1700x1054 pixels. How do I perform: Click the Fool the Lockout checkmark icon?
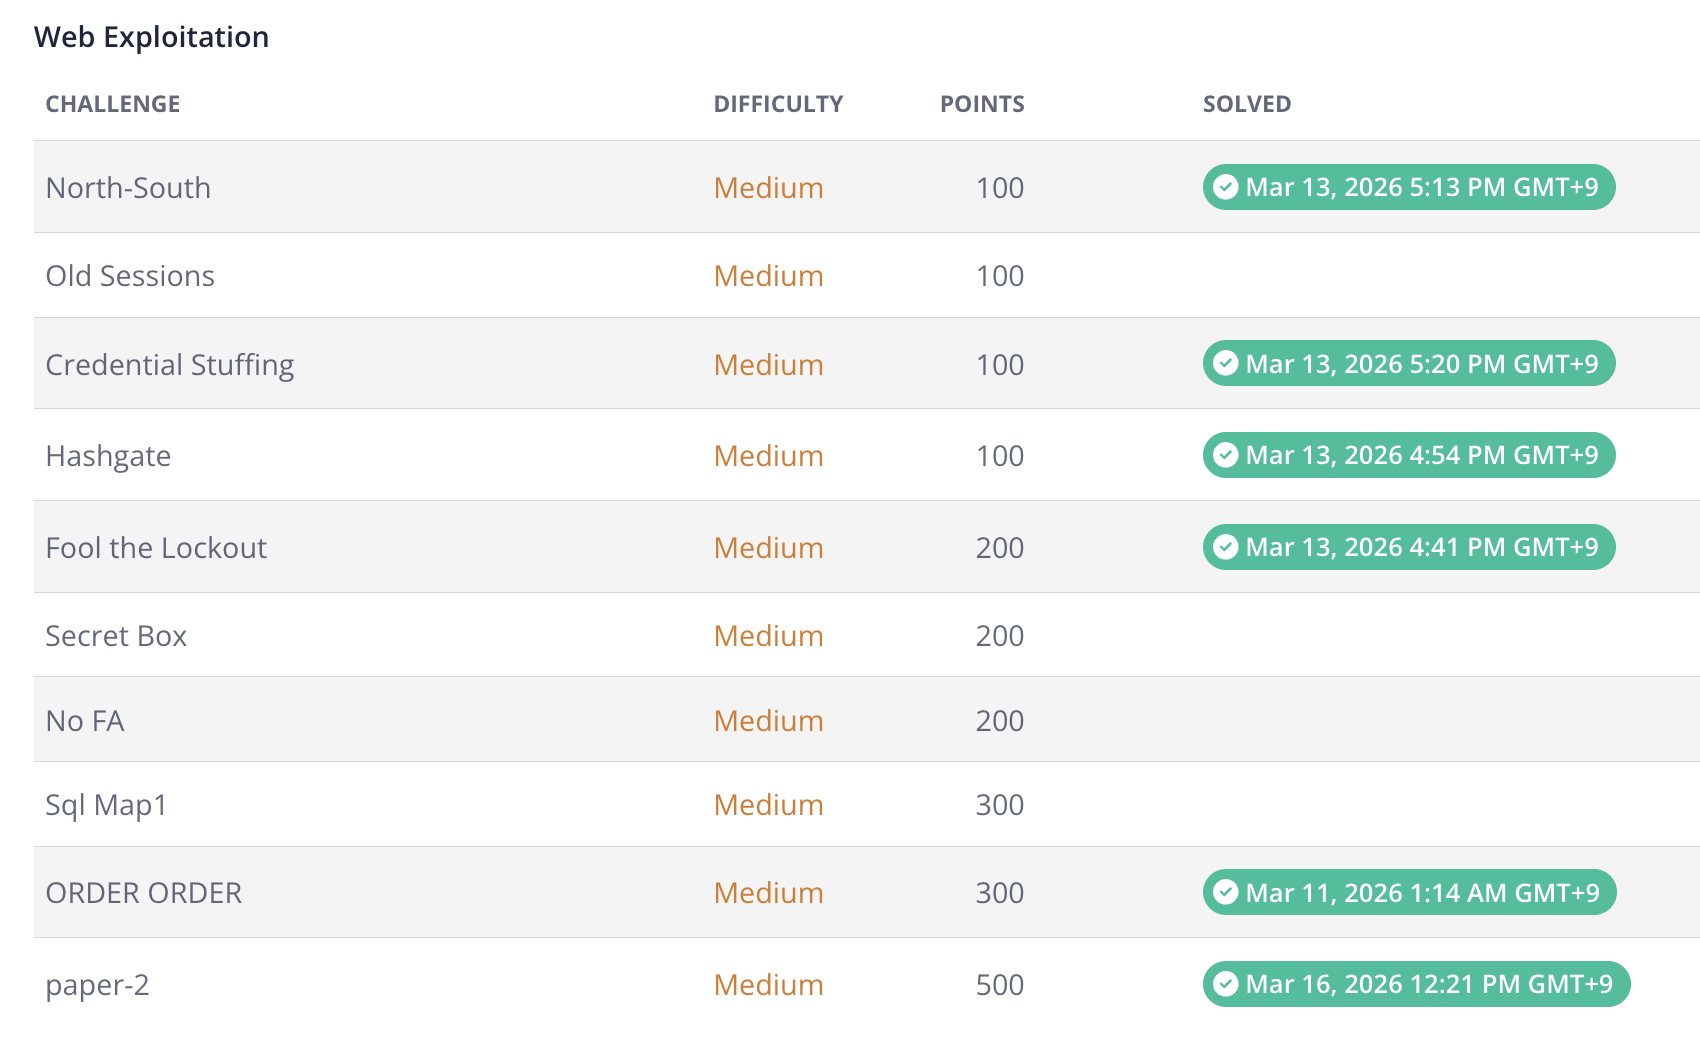pos(1226,547)
